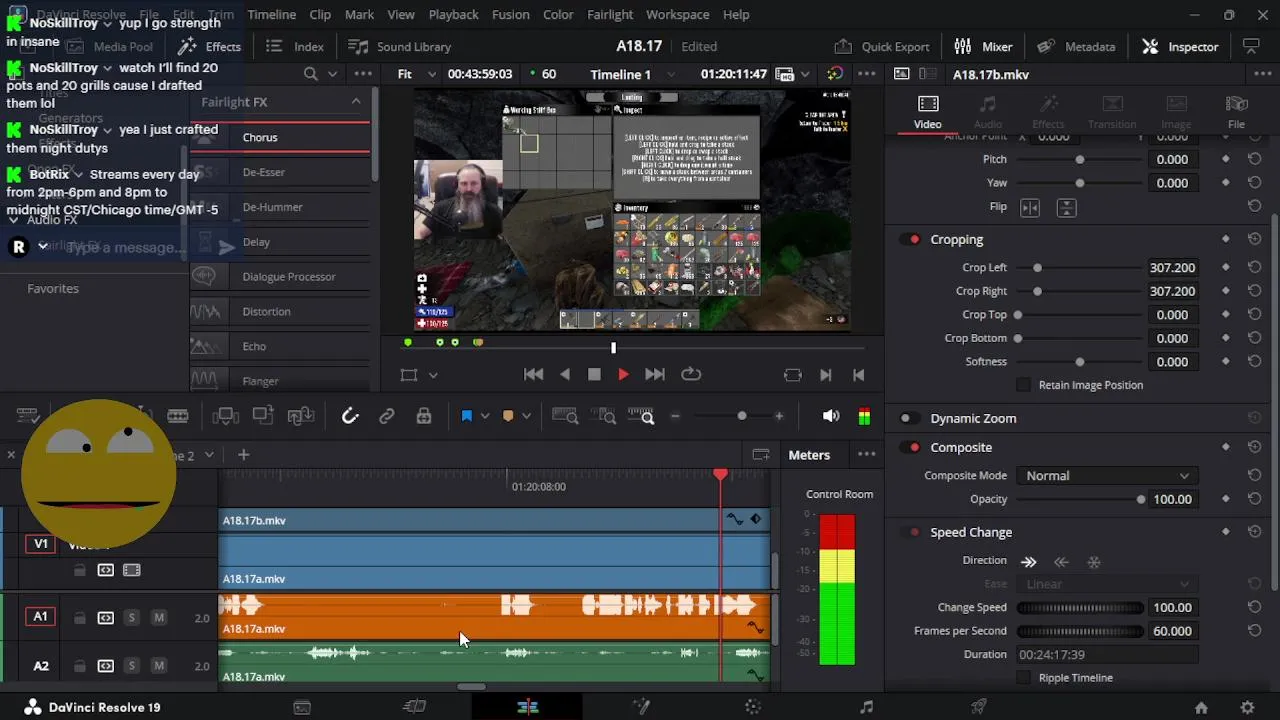
Task: Click the Flip vertical icon
Action: pyautogui.click(x=1066, y=207)
